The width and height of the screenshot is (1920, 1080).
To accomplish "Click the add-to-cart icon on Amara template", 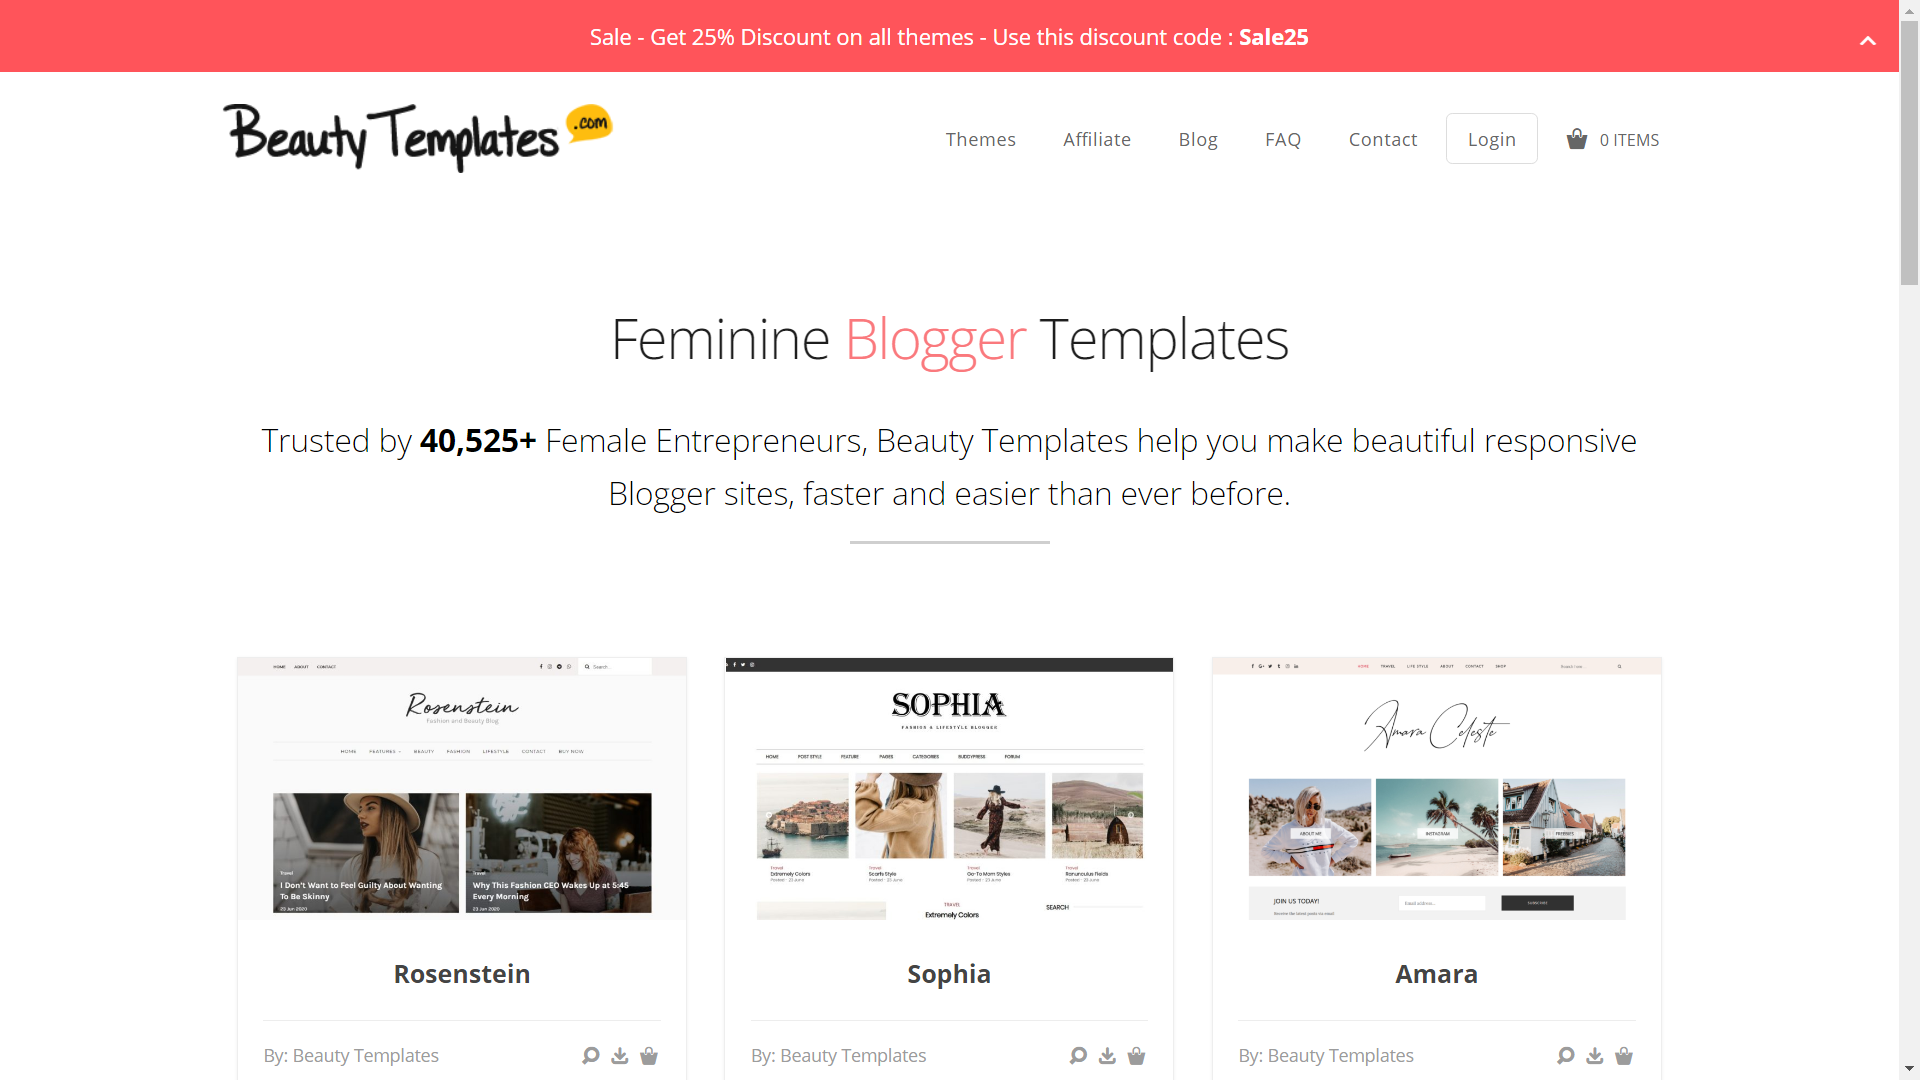I will point(1625,1055).
